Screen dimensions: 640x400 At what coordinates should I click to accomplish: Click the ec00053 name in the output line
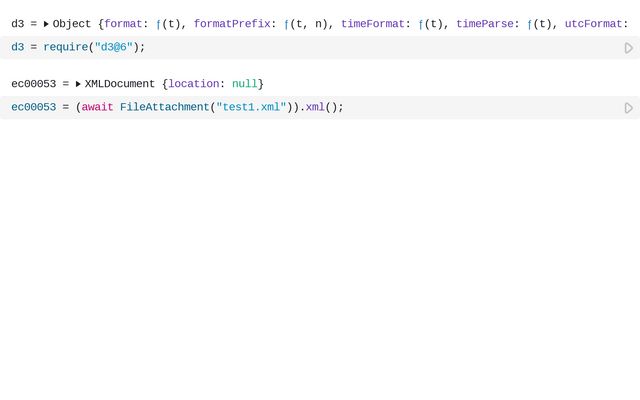(33, 84)
